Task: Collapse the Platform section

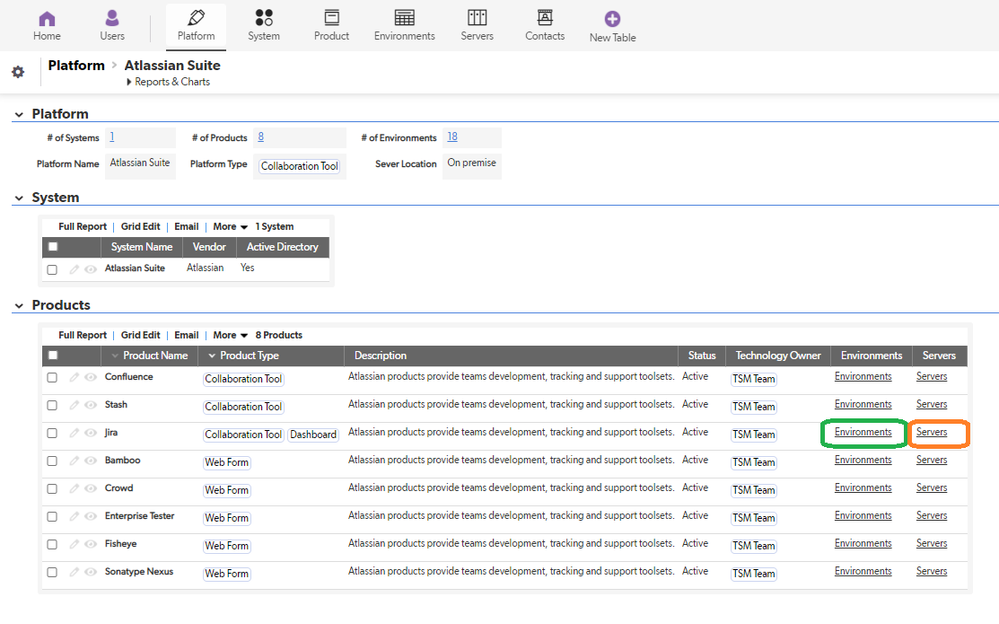Action: [19, 115]
